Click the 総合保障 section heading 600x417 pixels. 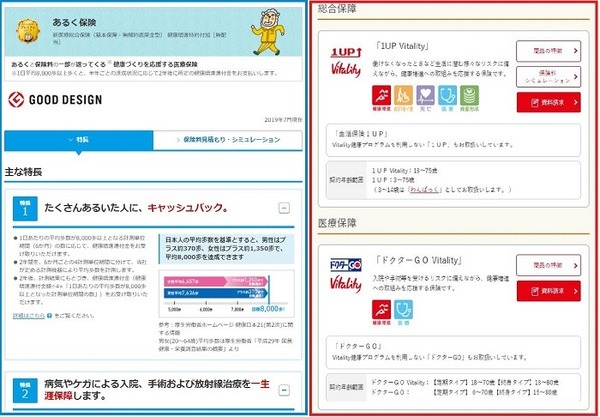(337, 9)
